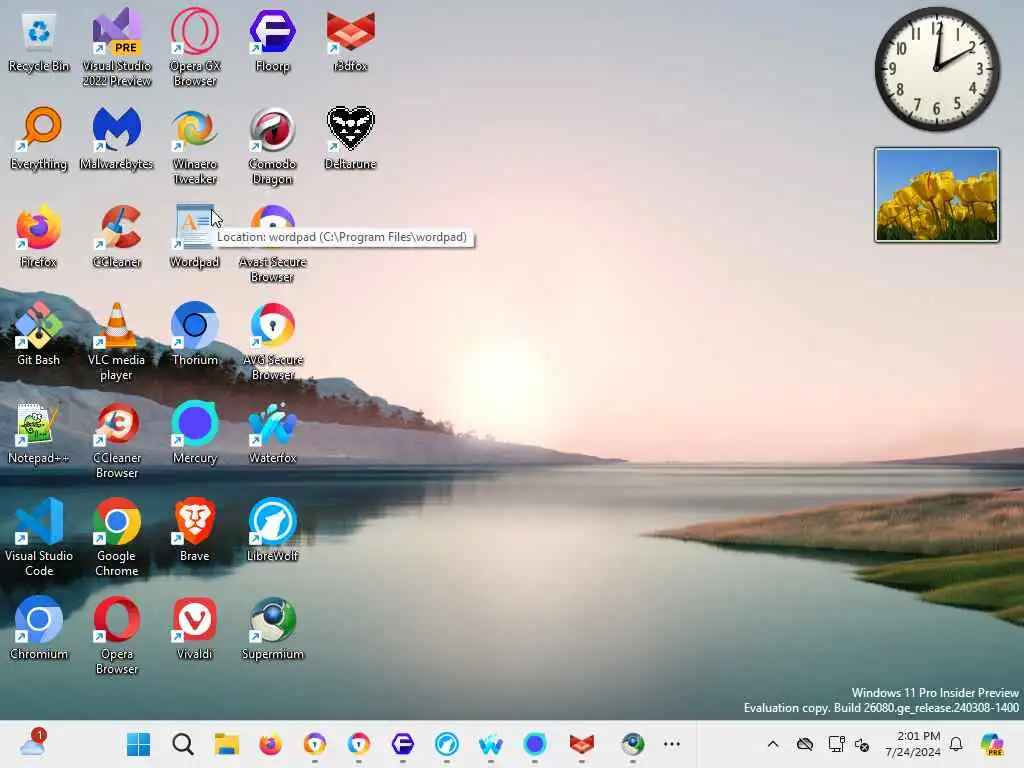Open the Windows Start menu
This screenshot has width=1024, height=768.
pyautogui.click(x=138, y=744)
